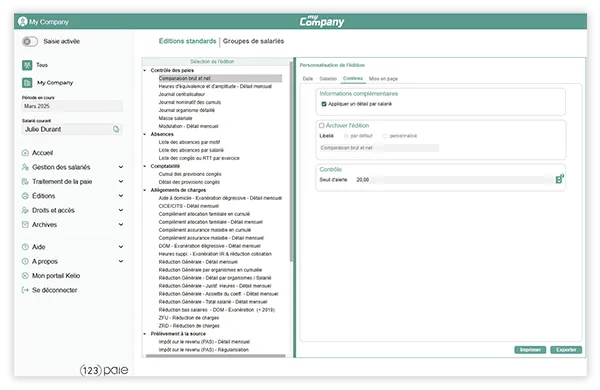The width and height of the screenshot is (600, 390).
Task: Click the Archives box icon
Action: point(25,225)
